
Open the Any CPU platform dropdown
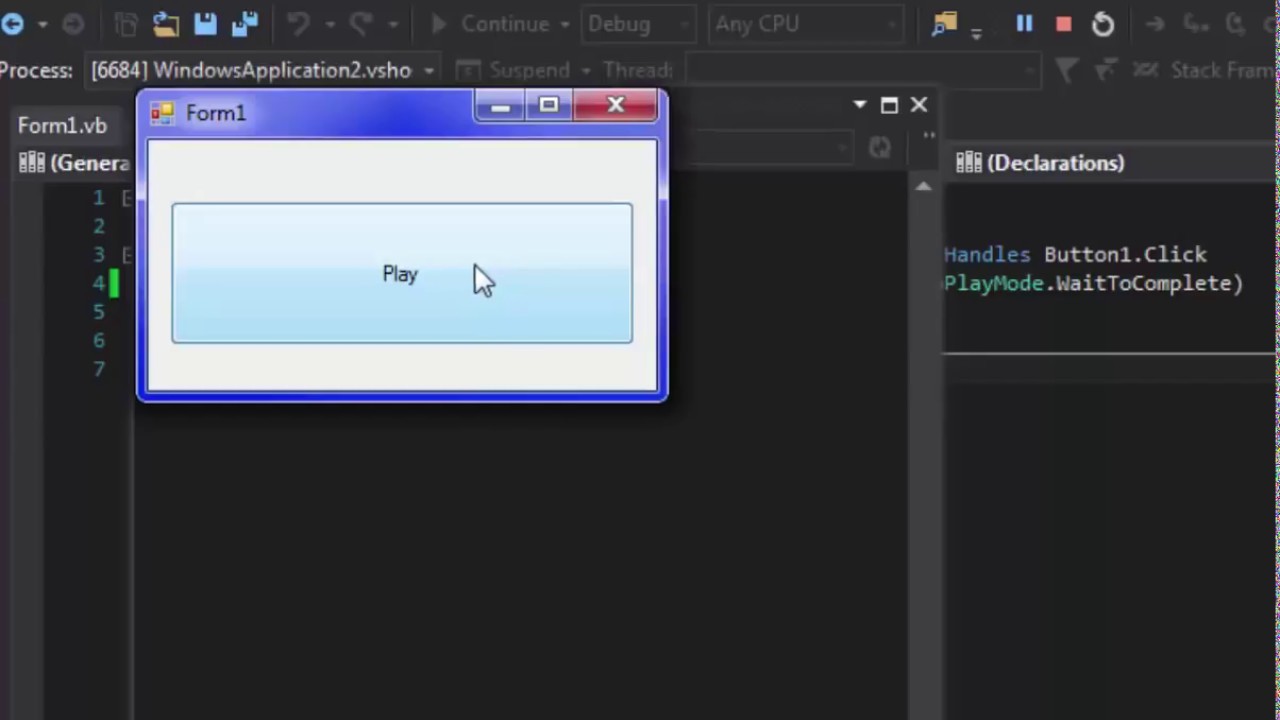pos(806,24)
